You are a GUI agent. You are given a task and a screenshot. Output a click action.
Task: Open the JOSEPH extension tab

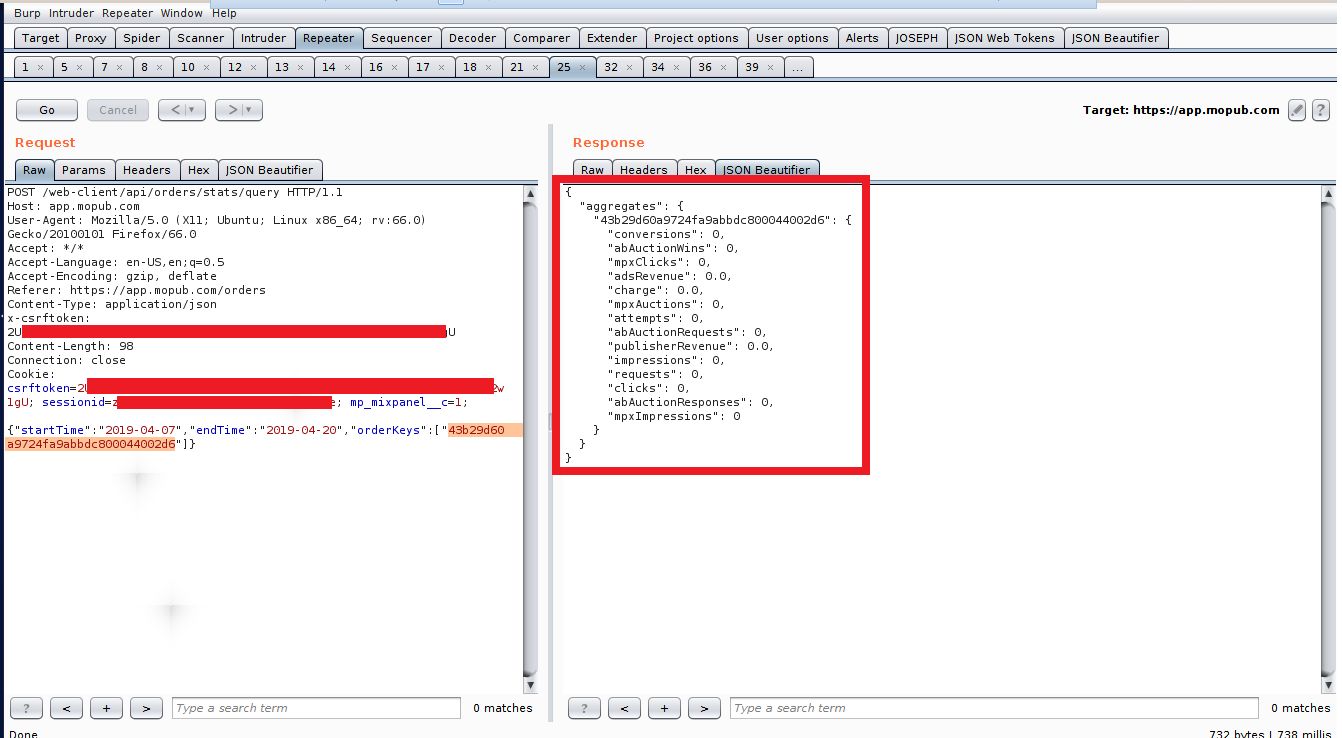tap(917, 38)
